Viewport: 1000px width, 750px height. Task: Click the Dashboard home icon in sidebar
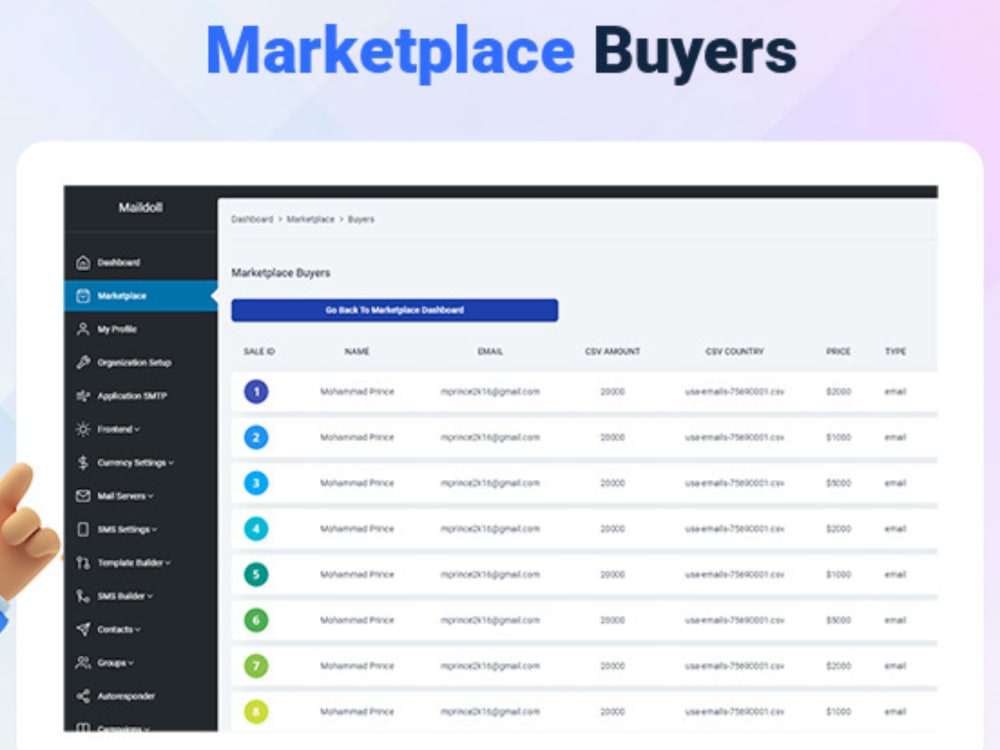click(x=83, y=263)
